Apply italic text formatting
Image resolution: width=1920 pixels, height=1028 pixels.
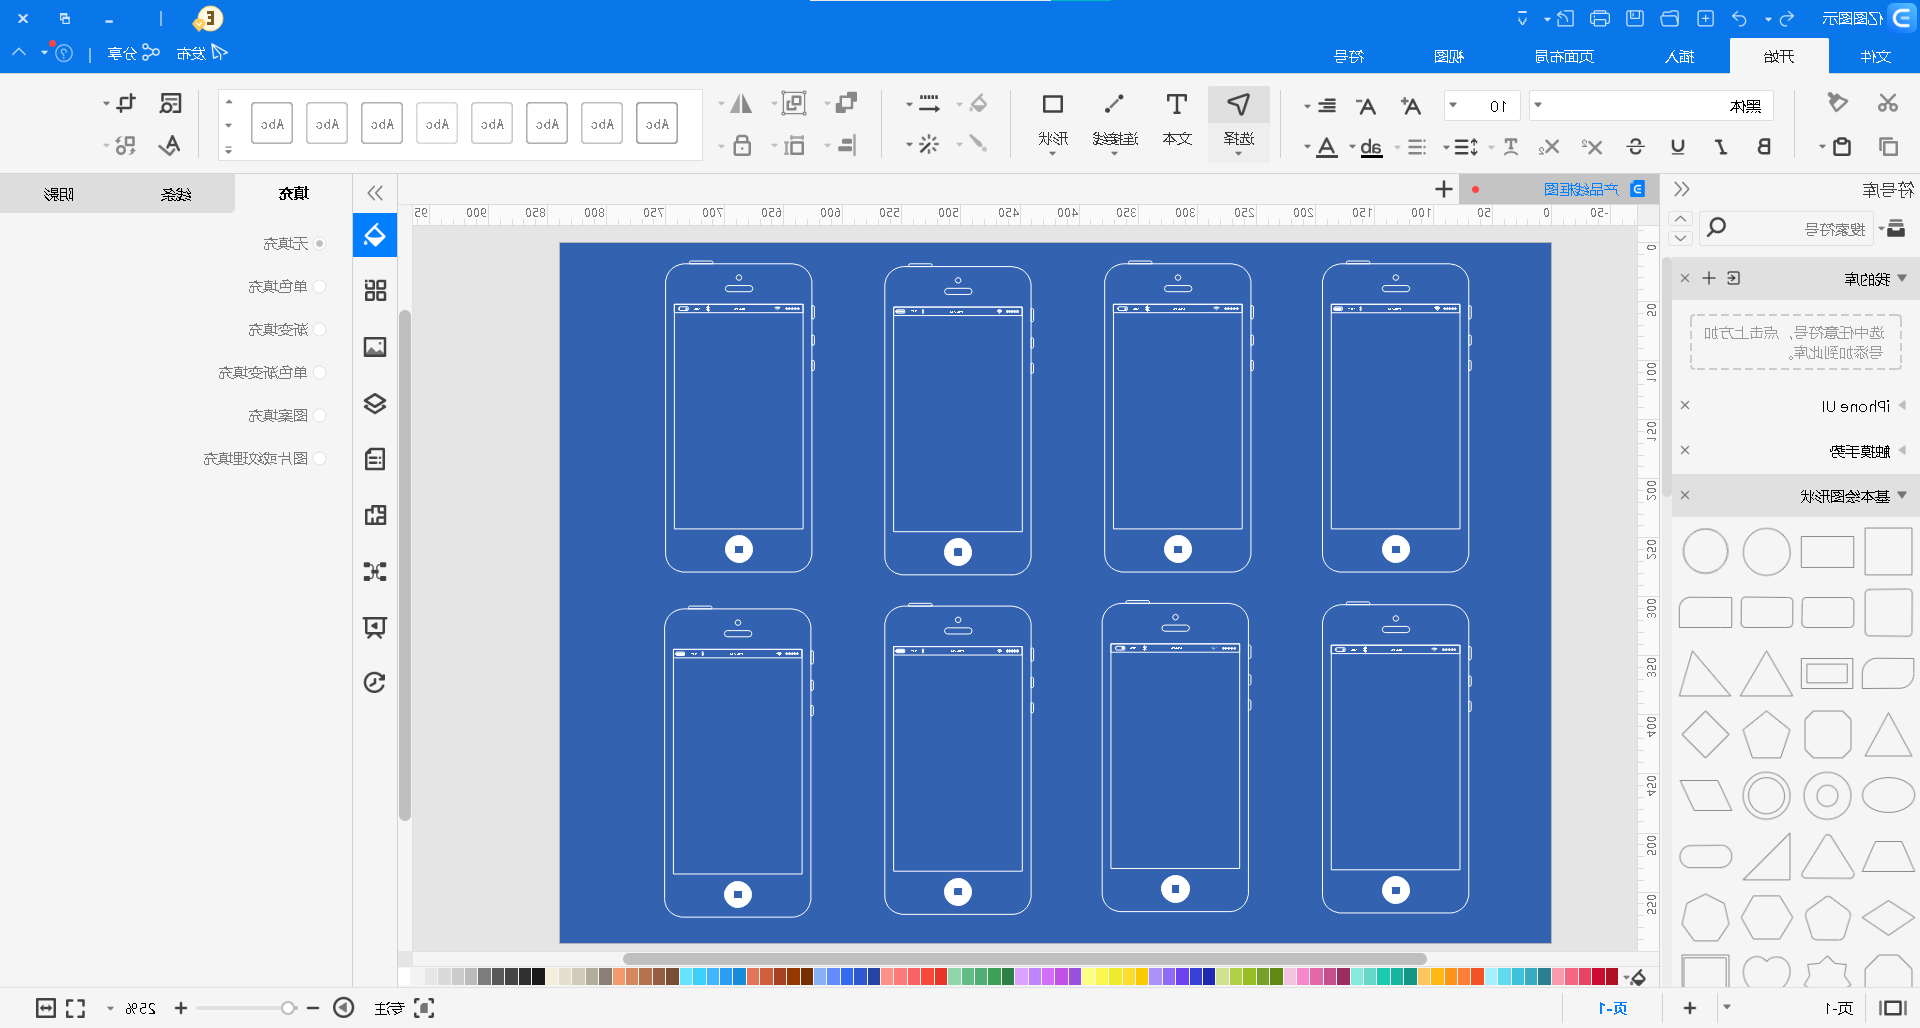pos(1721,147)
